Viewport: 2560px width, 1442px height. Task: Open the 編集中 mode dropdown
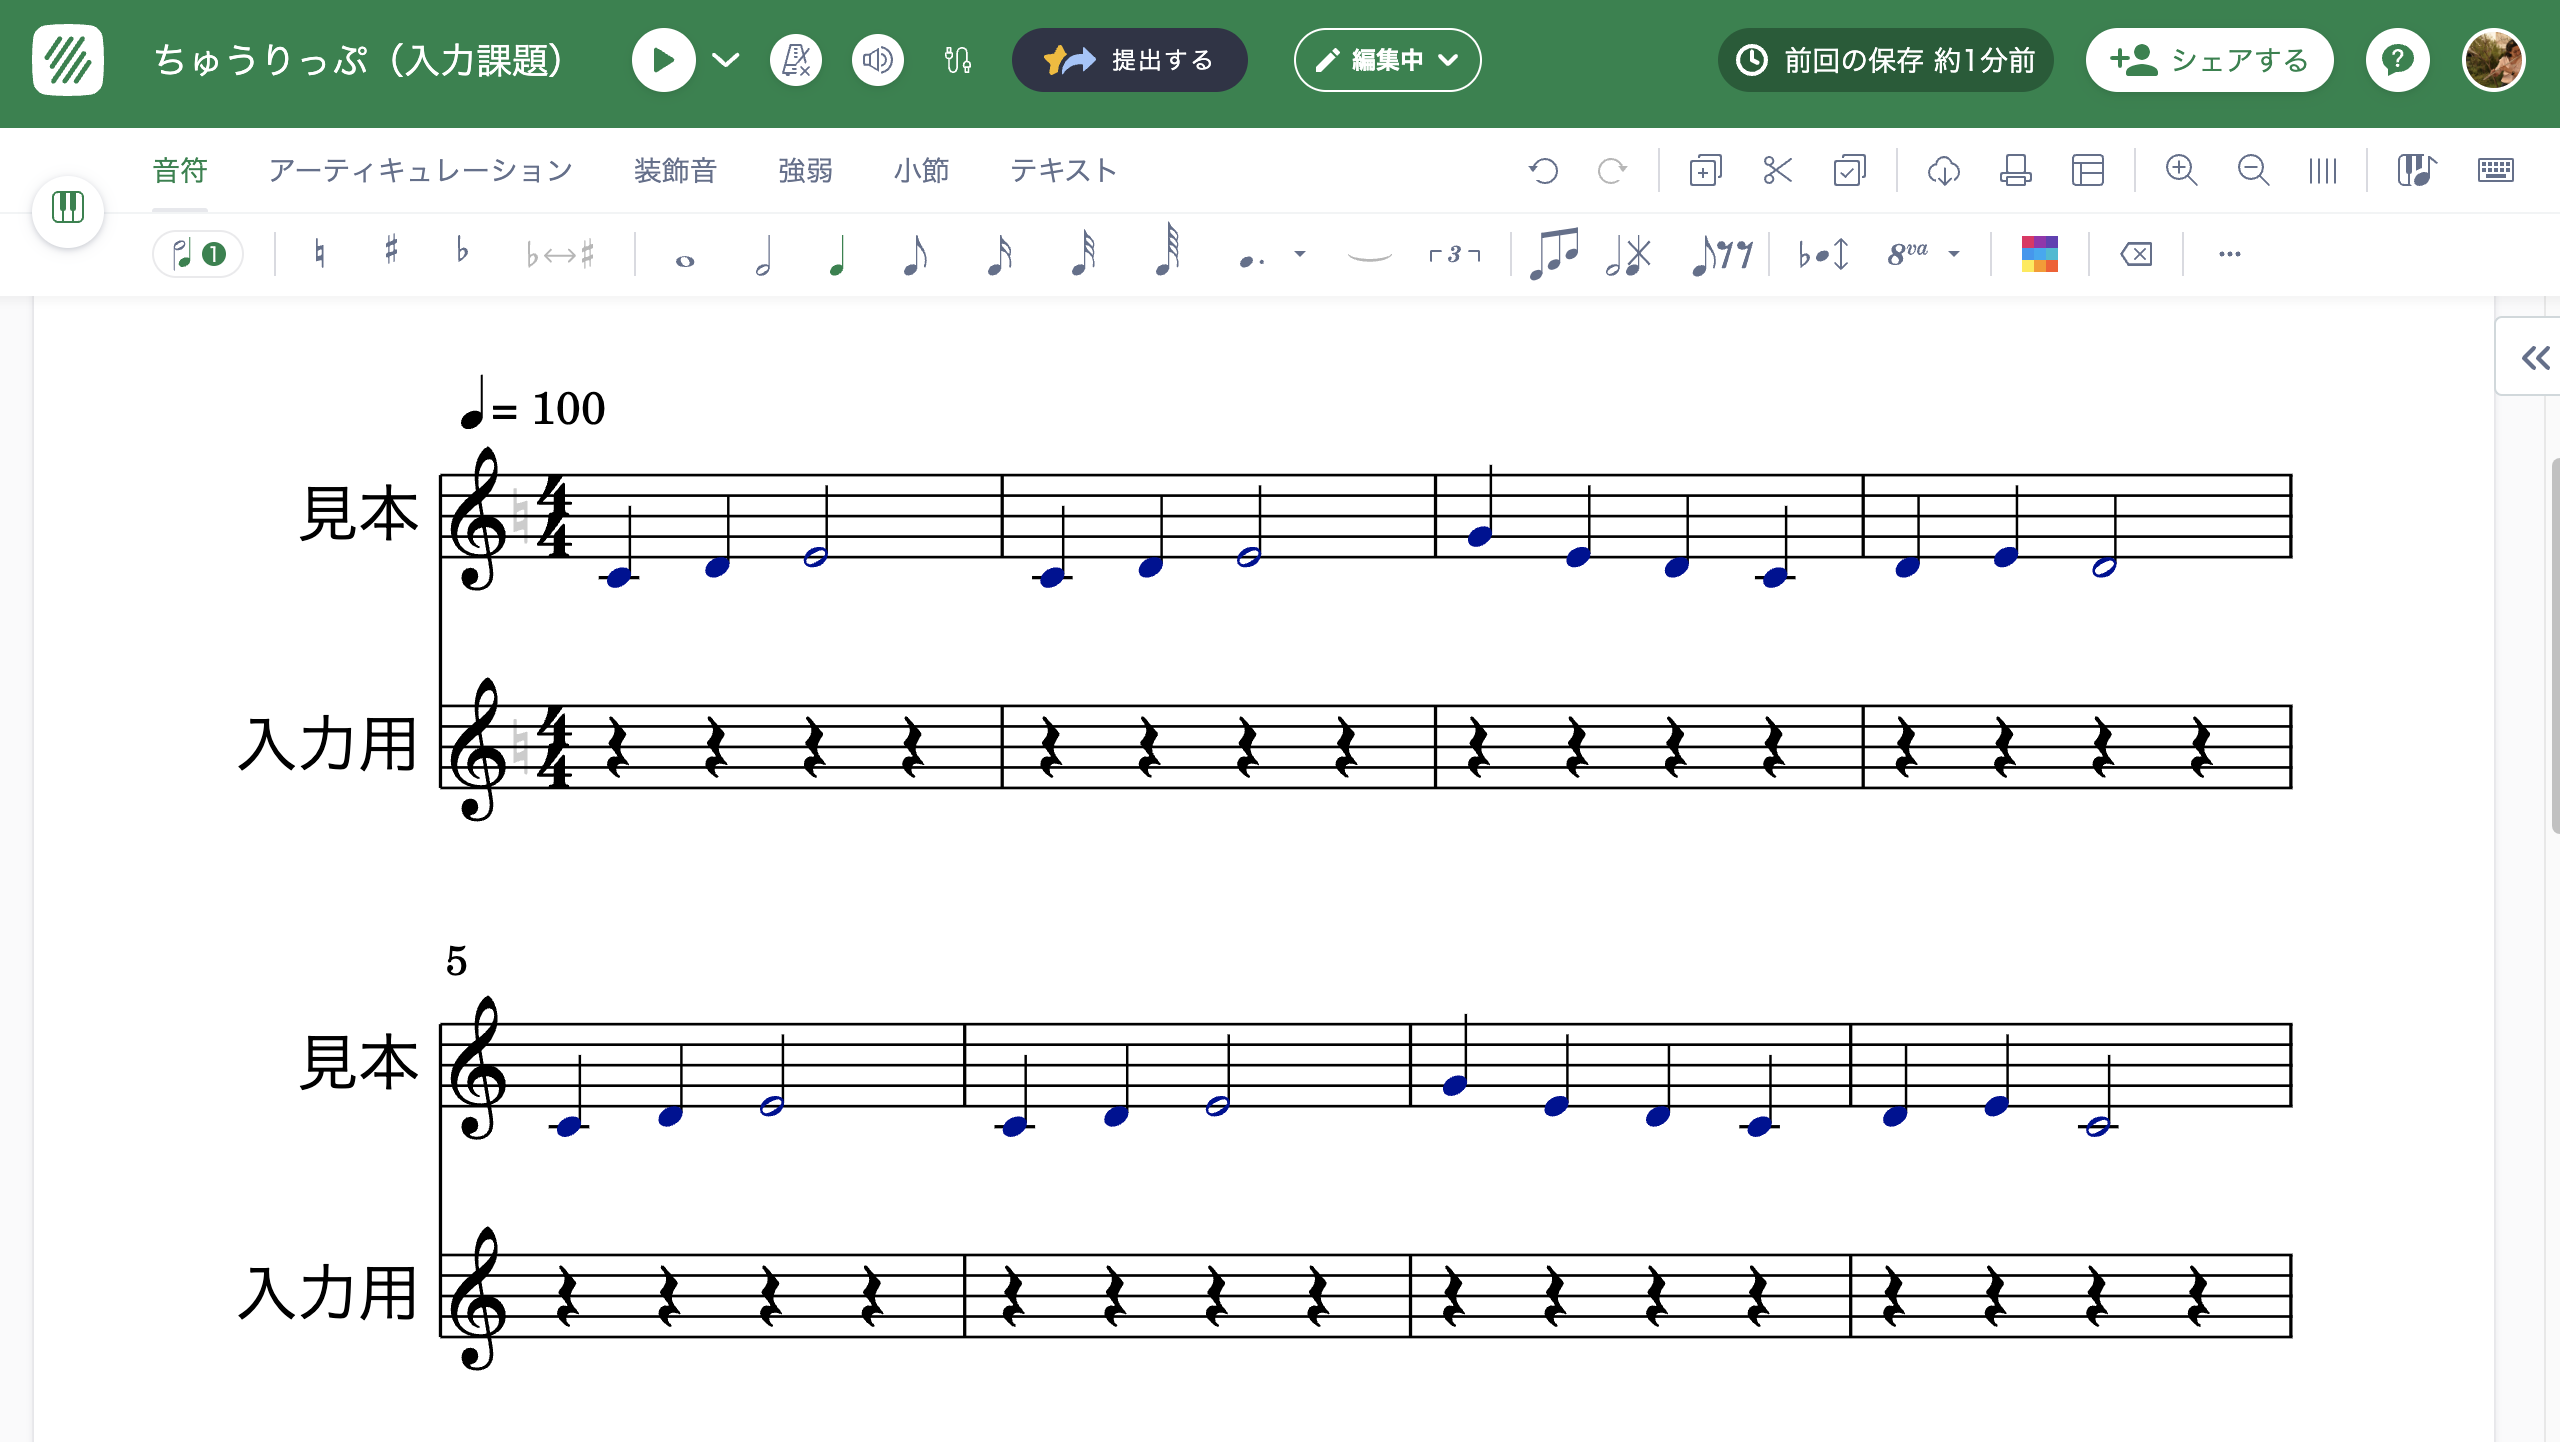[x=1387, y=61]
